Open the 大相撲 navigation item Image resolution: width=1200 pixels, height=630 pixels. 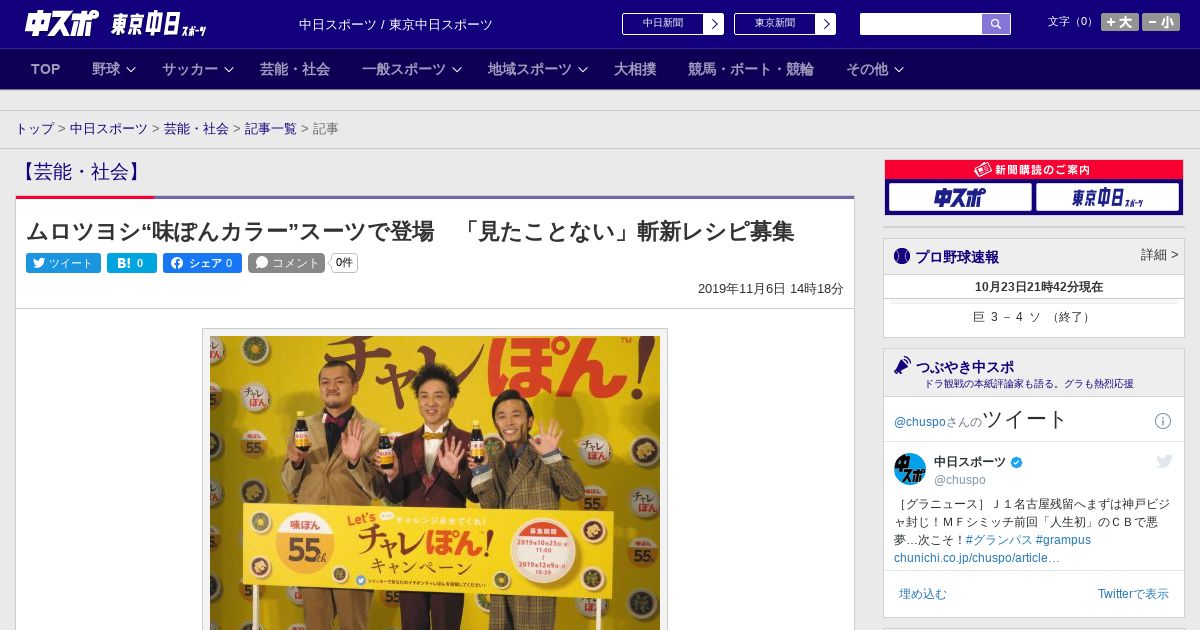click(635, 69)
